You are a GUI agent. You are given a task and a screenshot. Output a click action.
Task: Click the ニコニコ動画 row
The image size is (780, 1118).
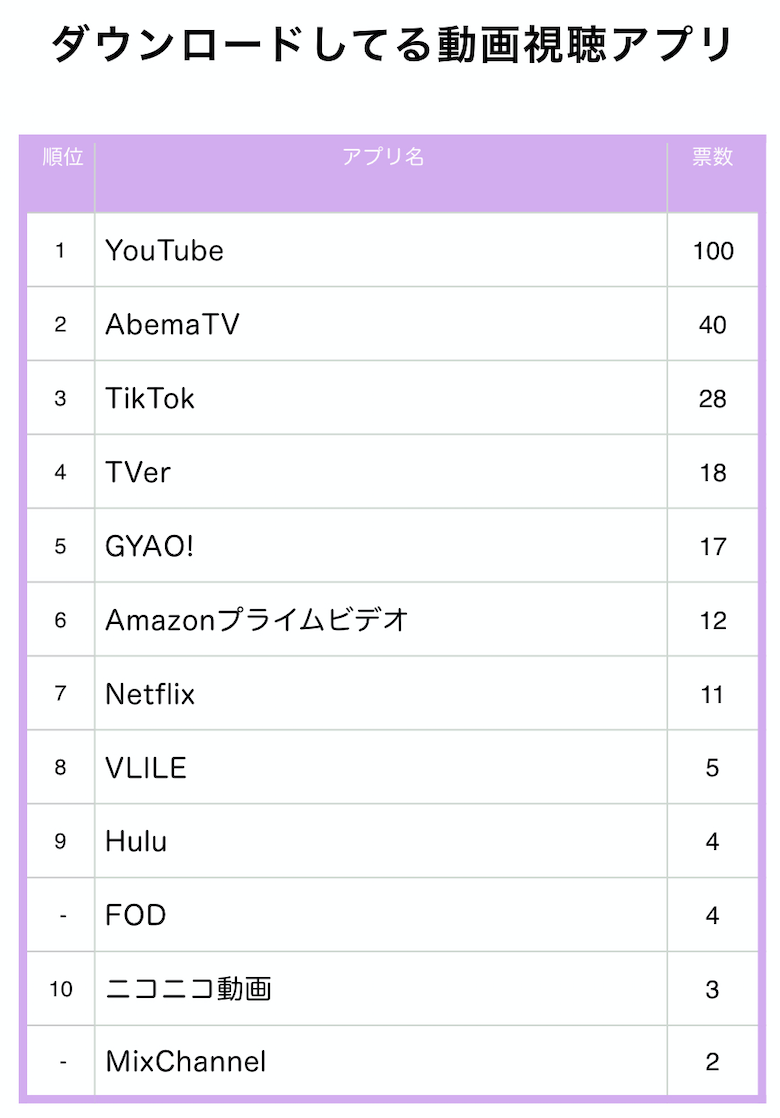[392, 989]
